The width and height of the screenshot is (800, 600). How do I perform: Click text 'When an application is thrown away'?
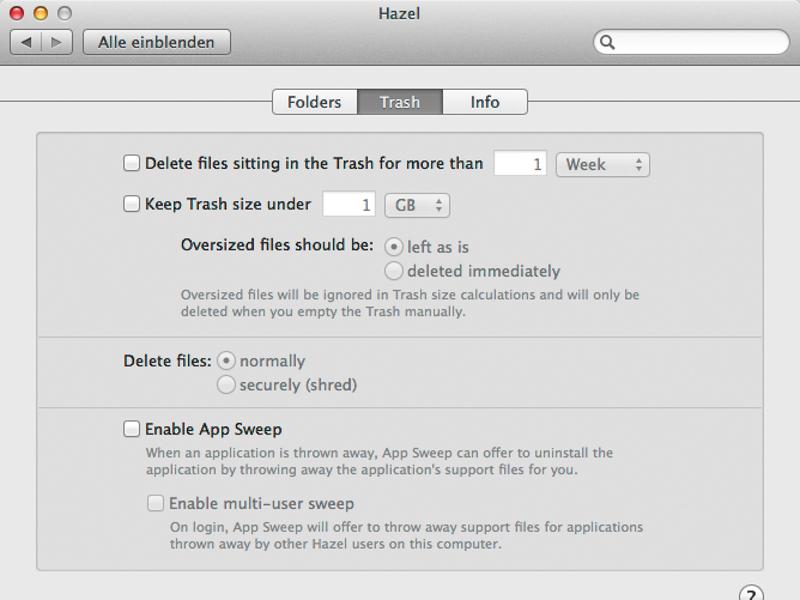(261, 453)
